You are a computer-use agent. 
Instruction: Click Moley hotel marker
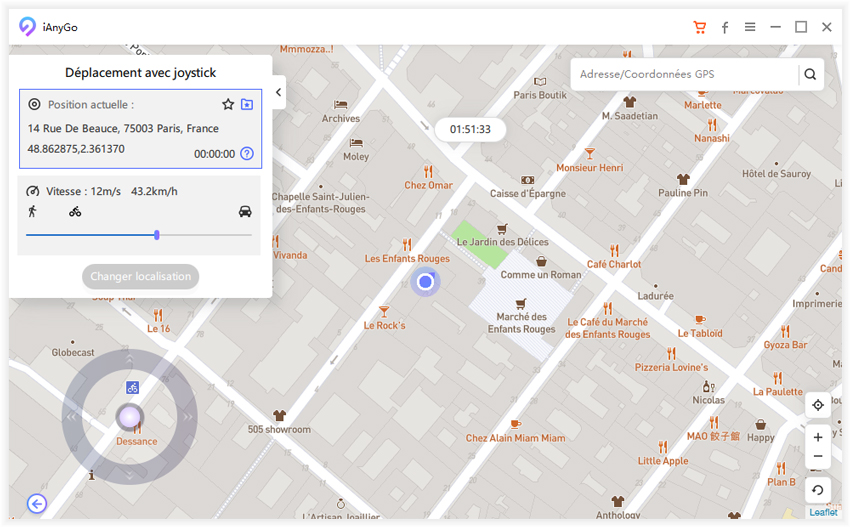pyautogui.click(x=356, y=143)
